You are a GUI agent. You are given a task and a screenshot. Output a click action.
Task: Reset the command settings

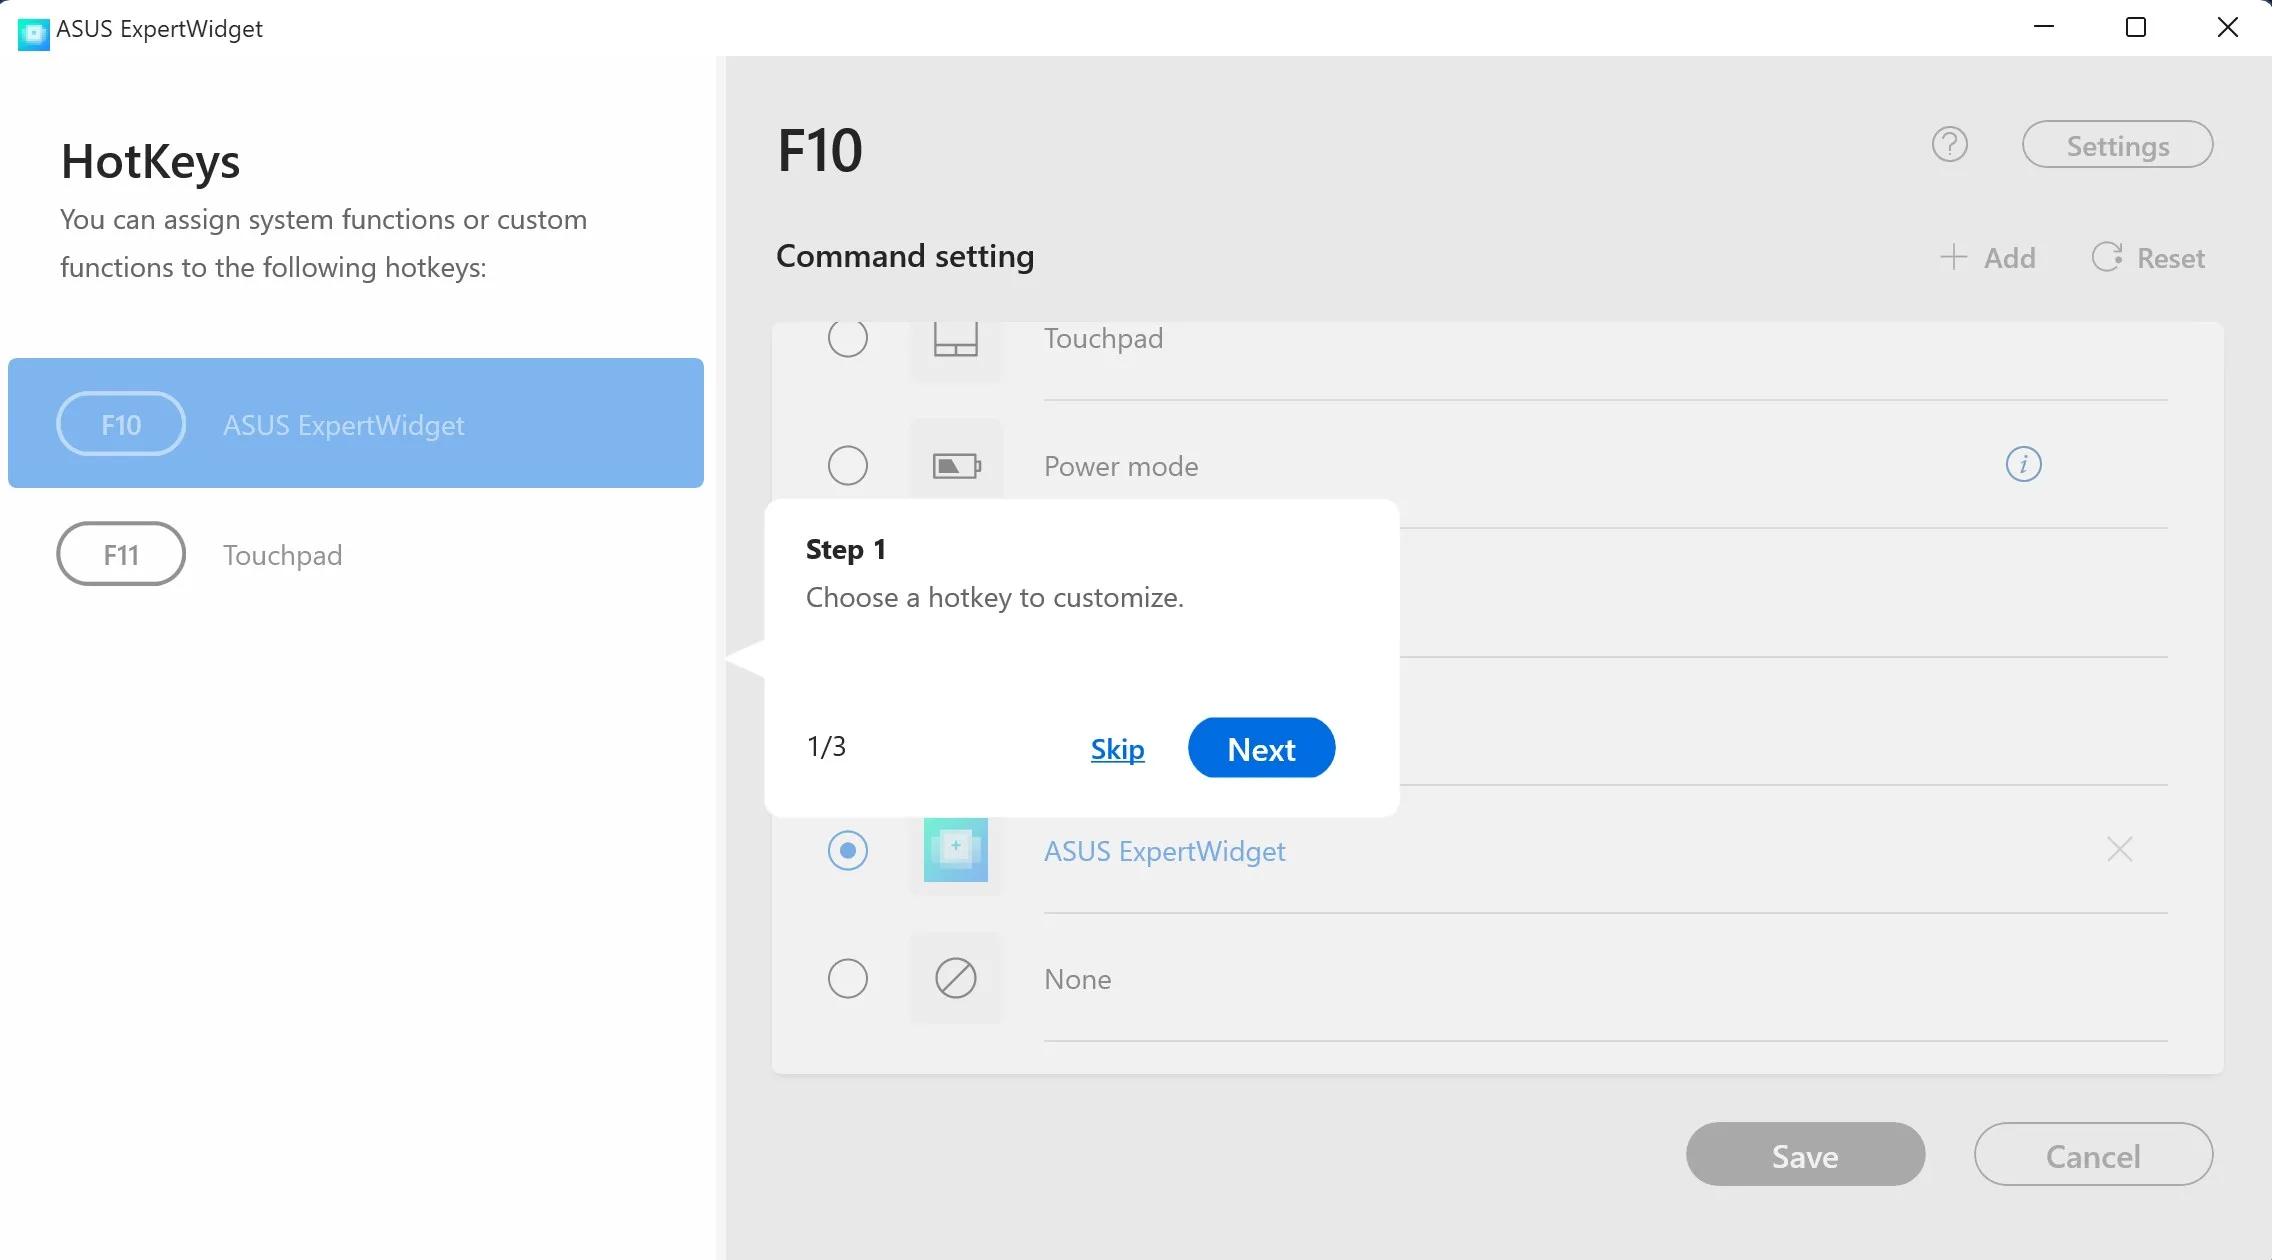point(2148,258)
